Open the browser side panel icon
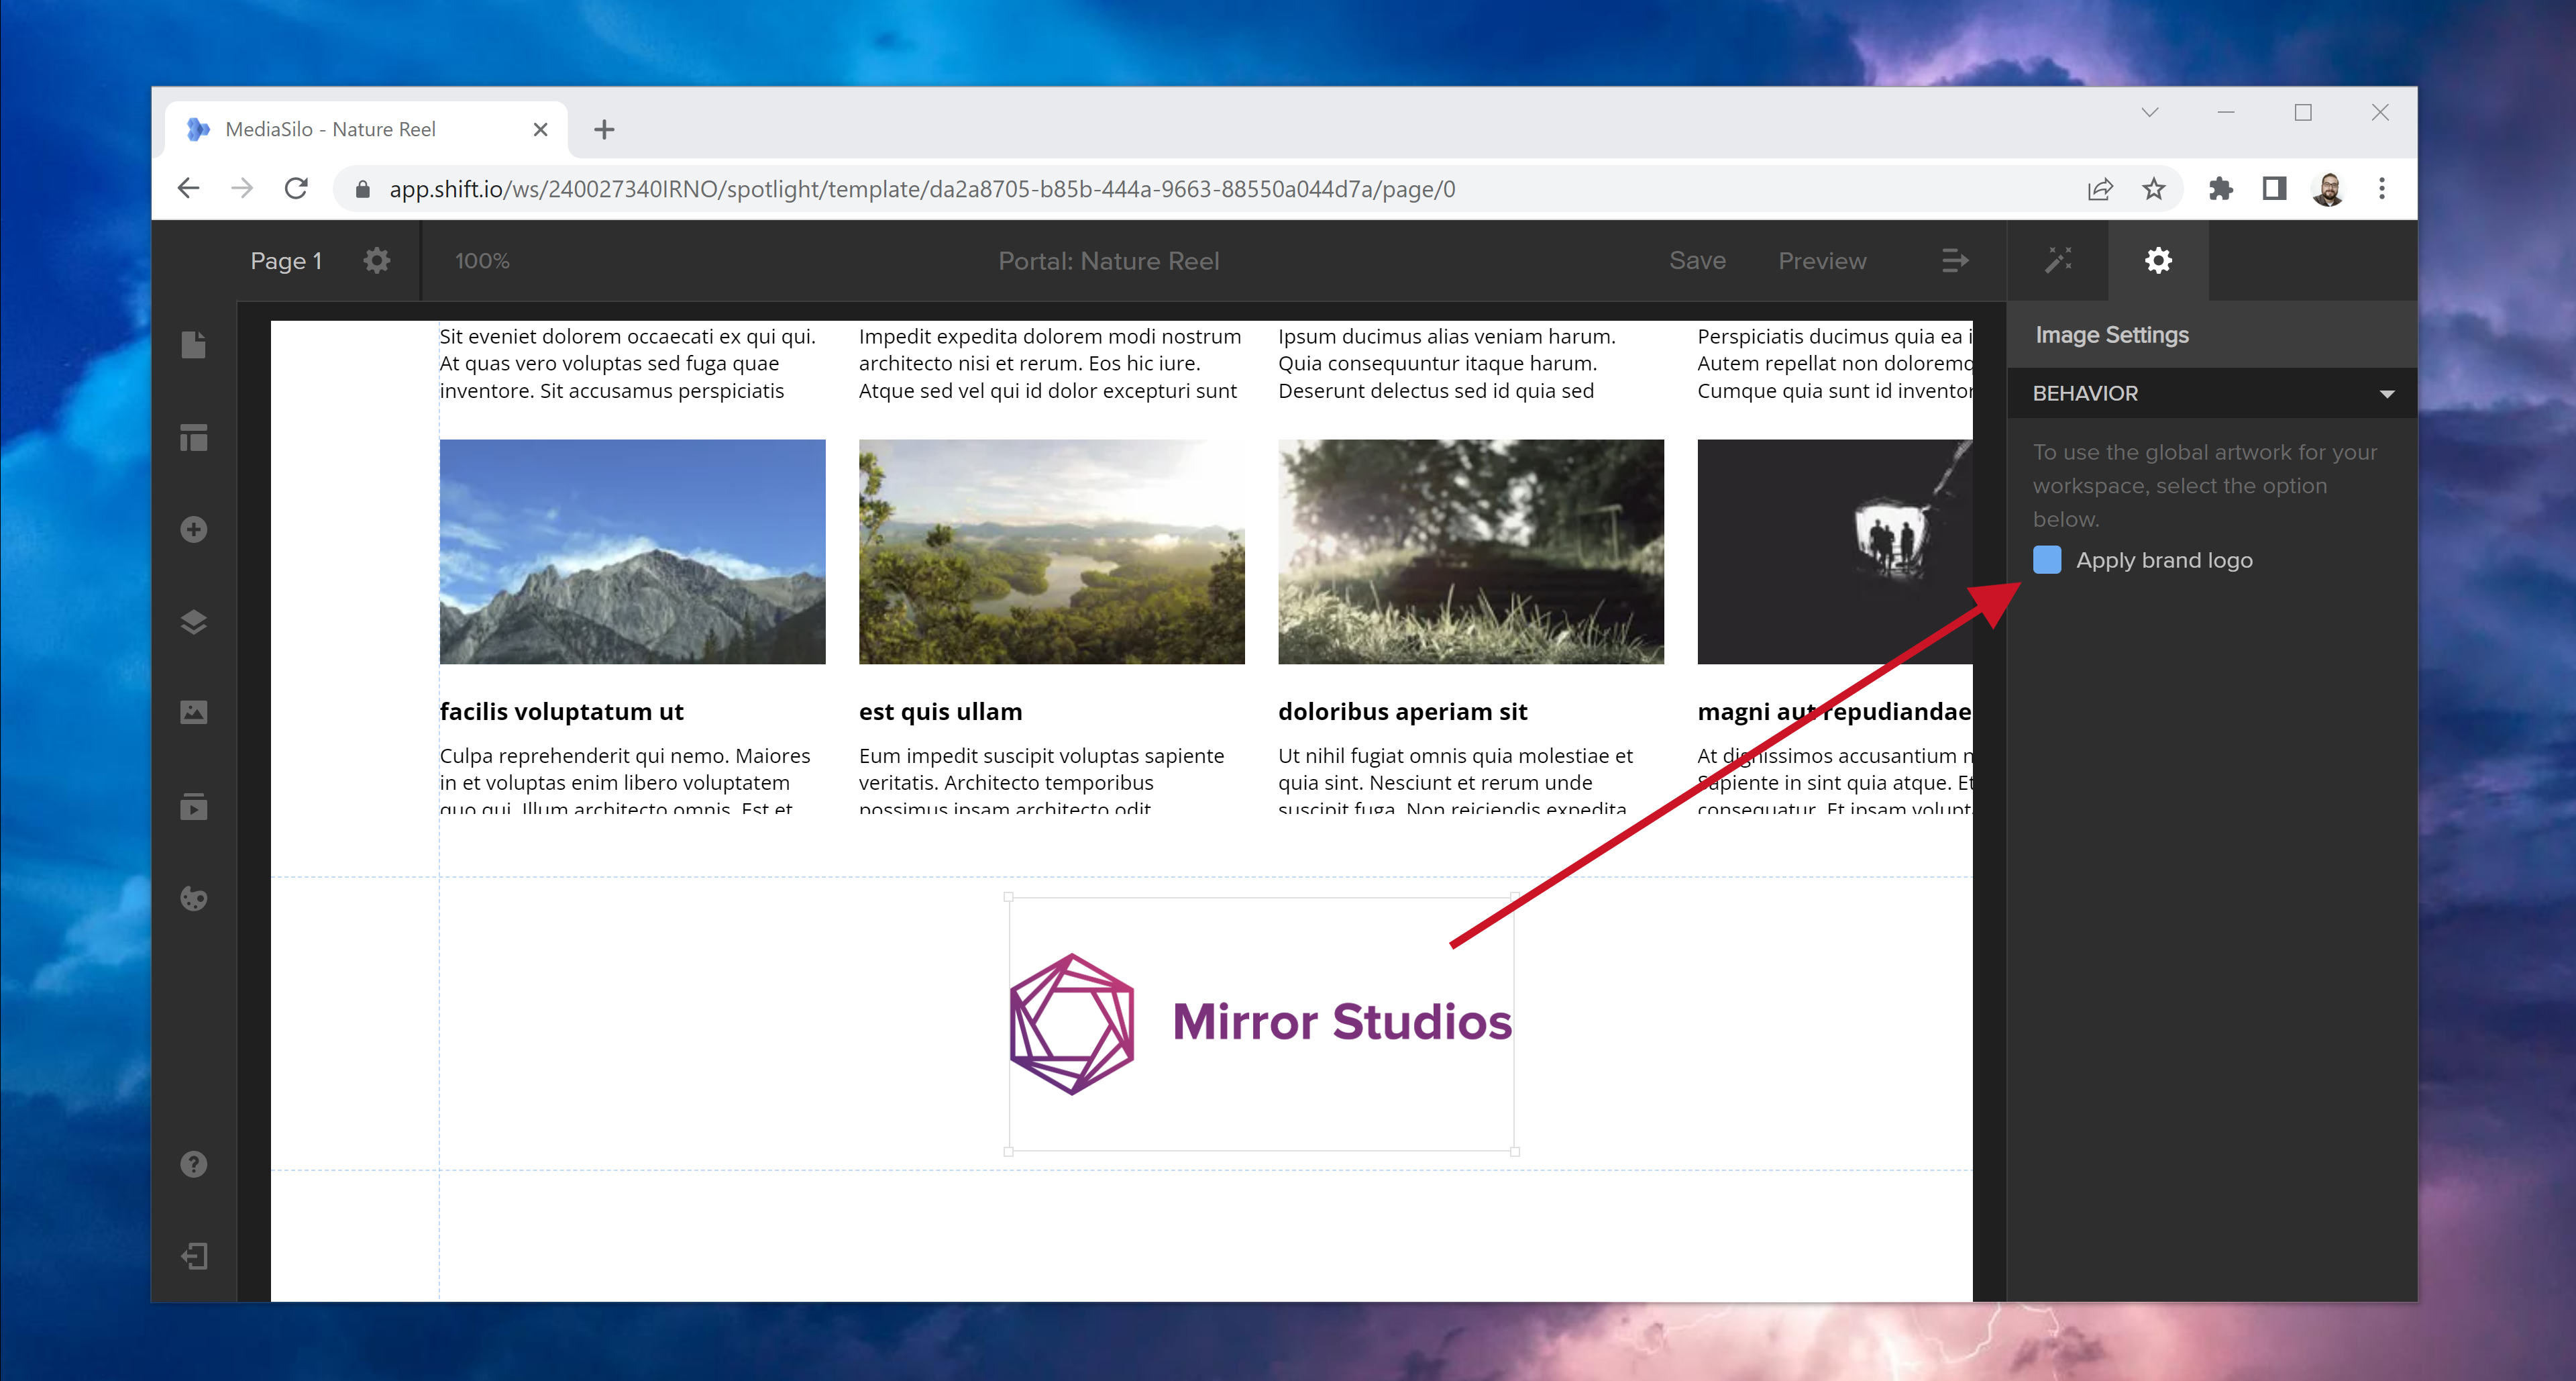This screenshot has width=2576, height=1381. point(2274,189)
